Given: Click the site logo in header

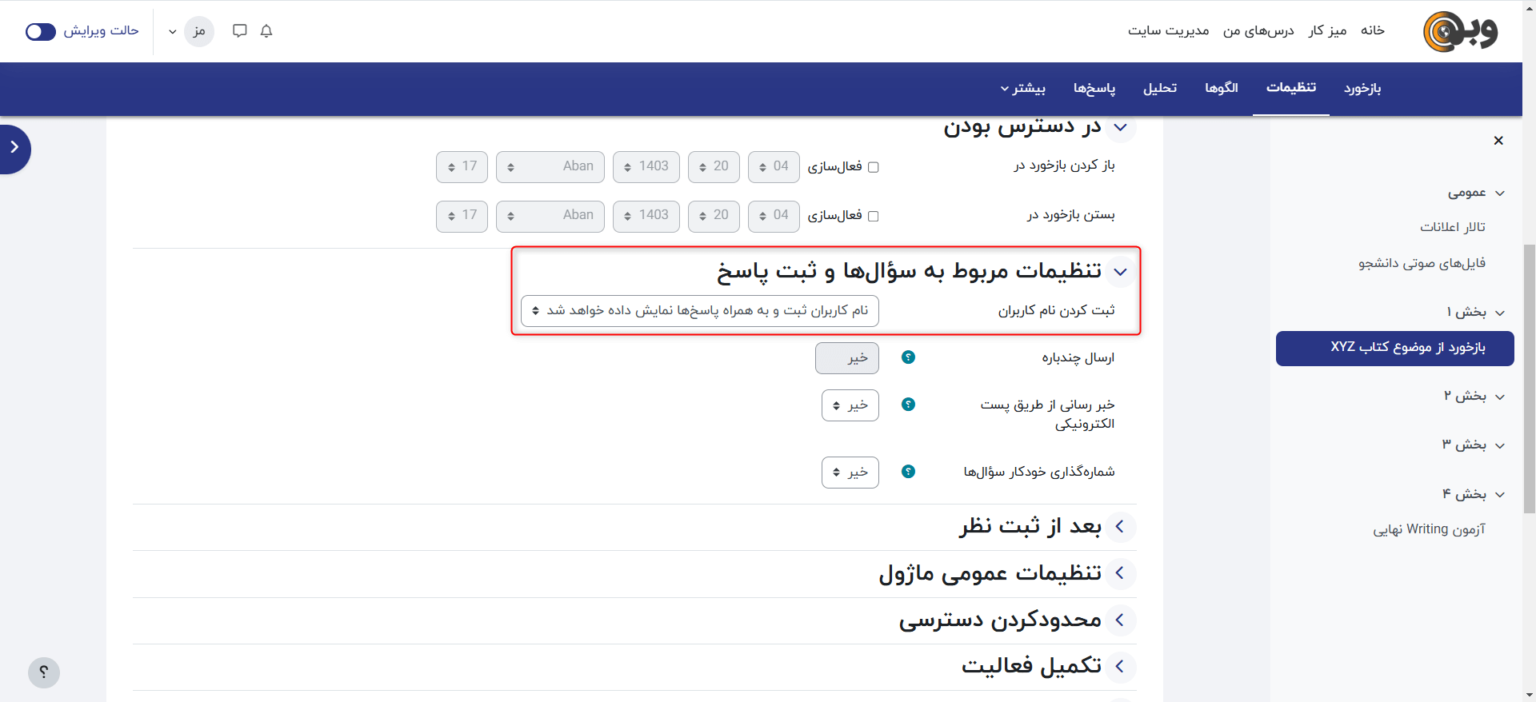Looking at the screenshot, I should [1460, 31].
